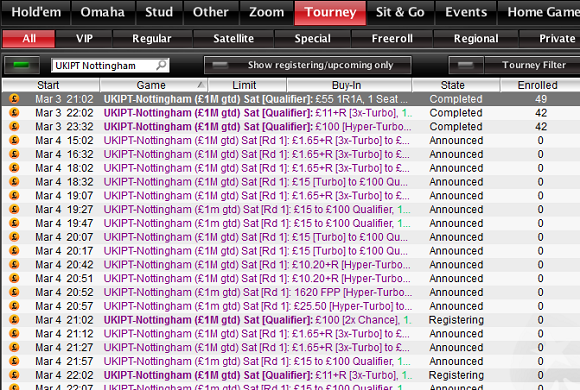Select the £100 2x Chance Qualifier name

258,320
